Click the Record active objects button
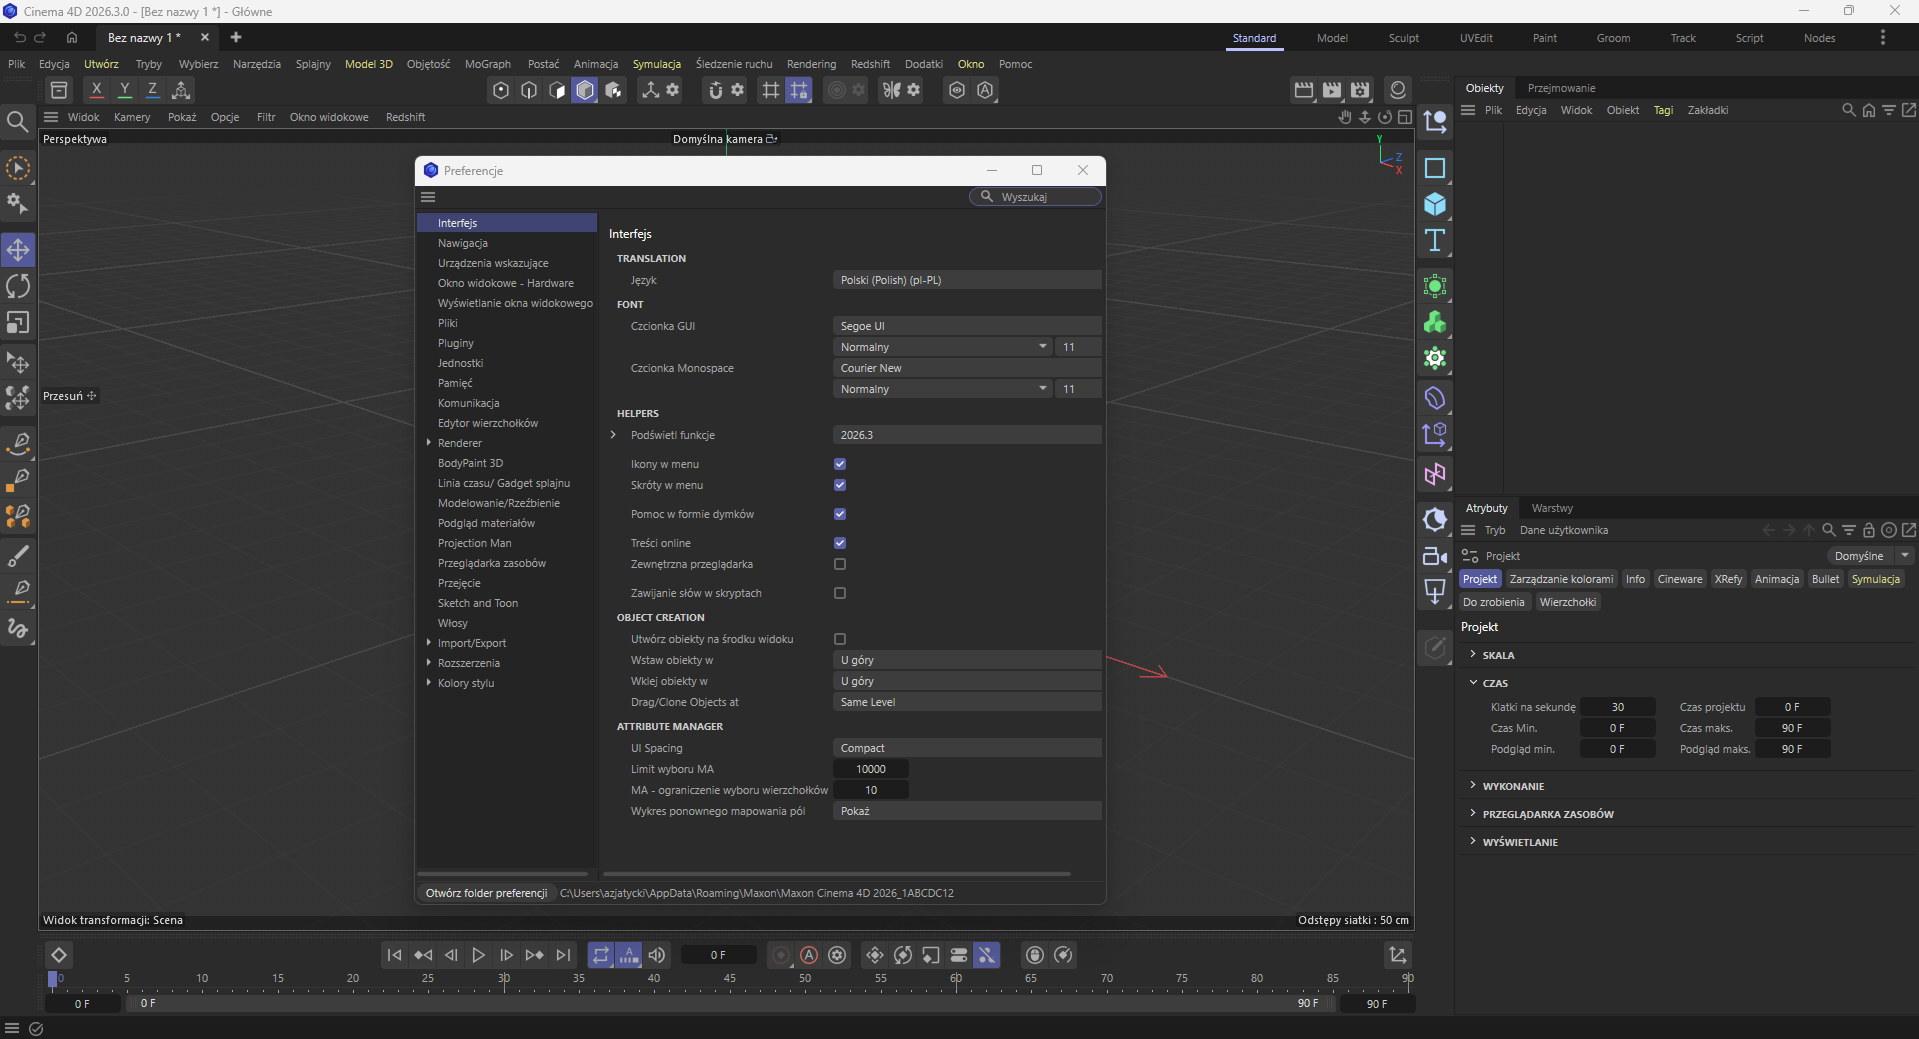 tap(781, 955)
